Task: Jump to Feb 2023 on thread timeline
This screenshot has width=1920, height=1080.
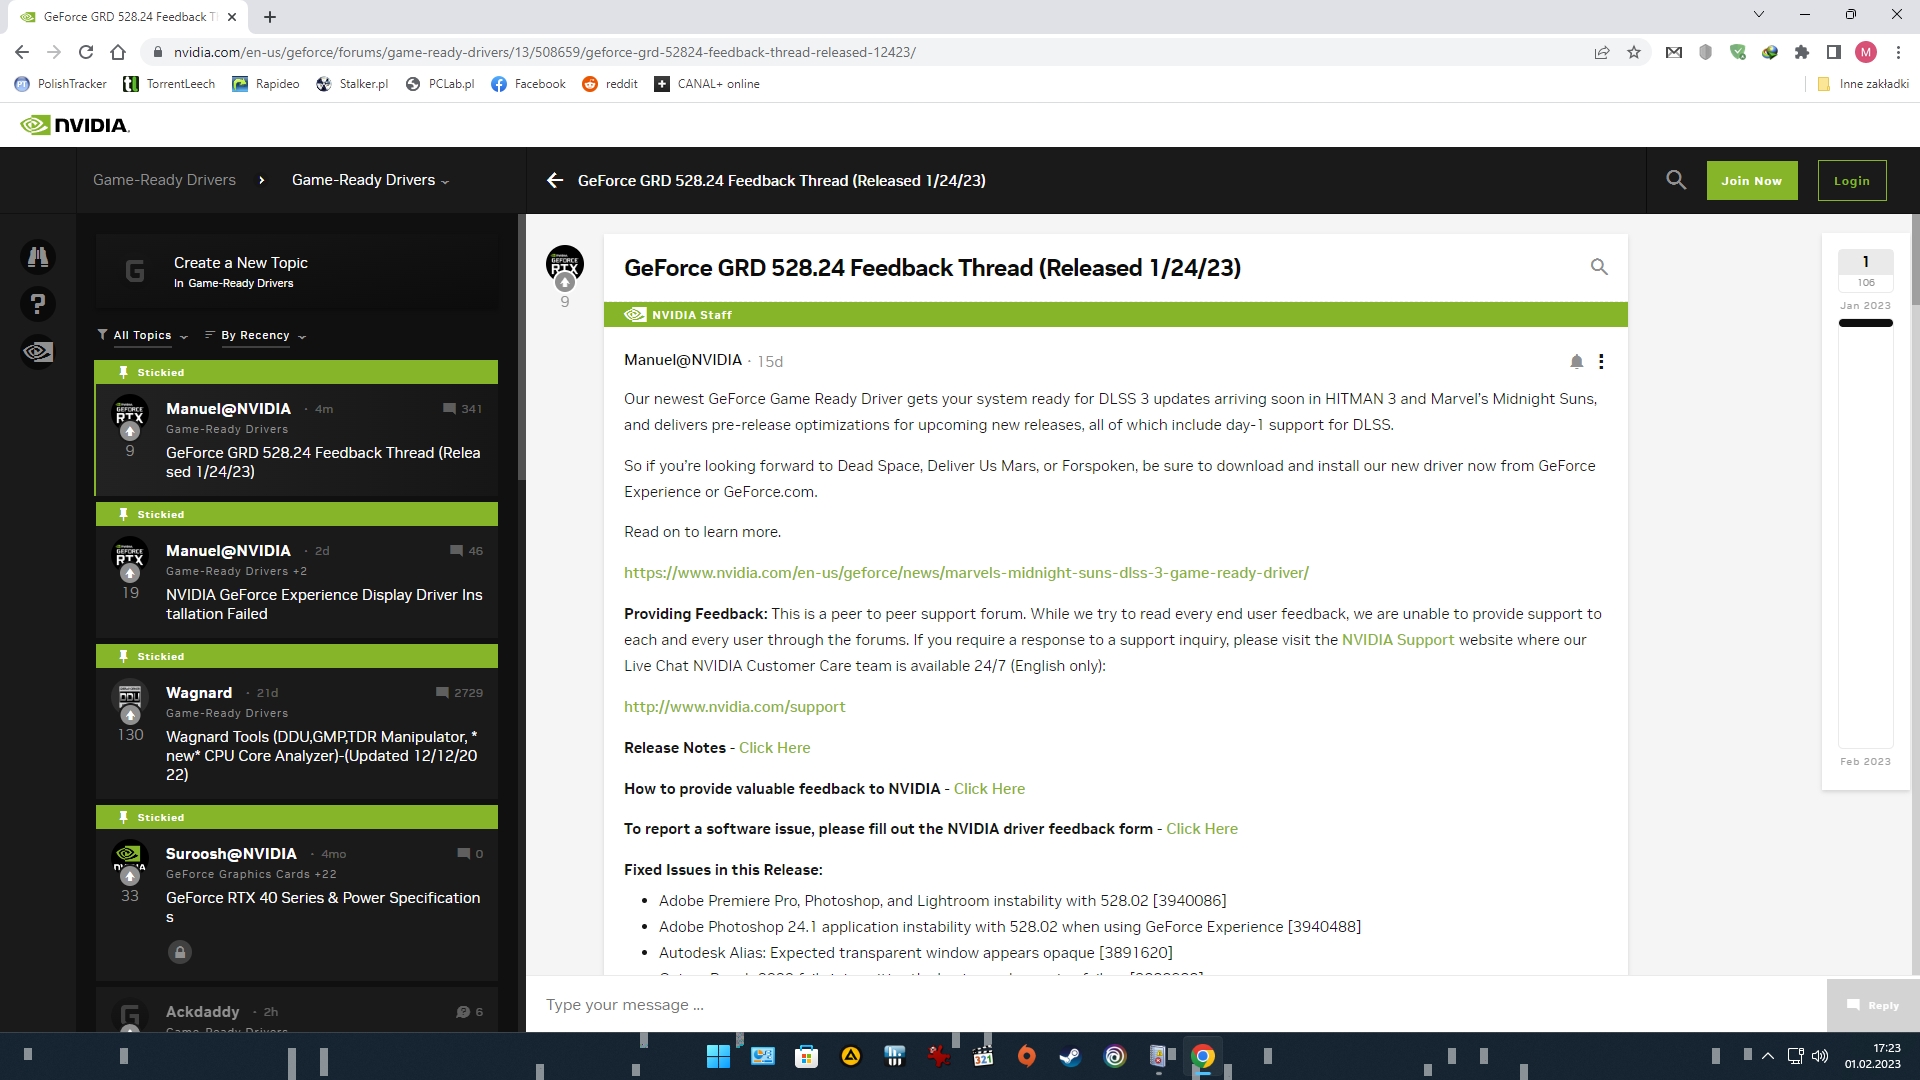Action: pos(1865,762)
